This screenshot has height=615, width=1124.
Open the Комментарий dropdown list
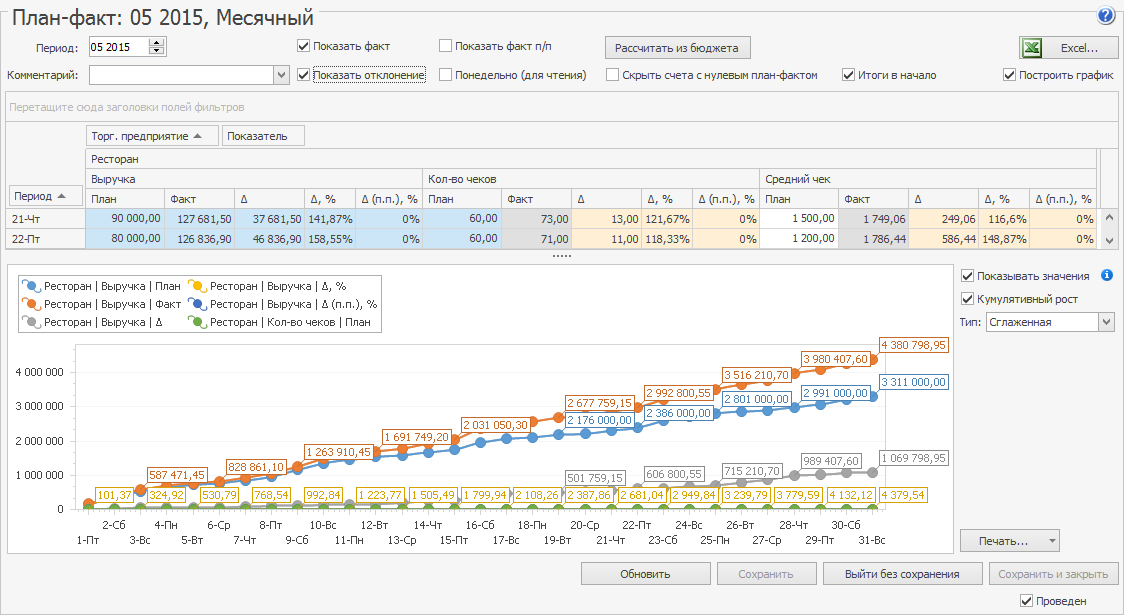coord(281,75)
